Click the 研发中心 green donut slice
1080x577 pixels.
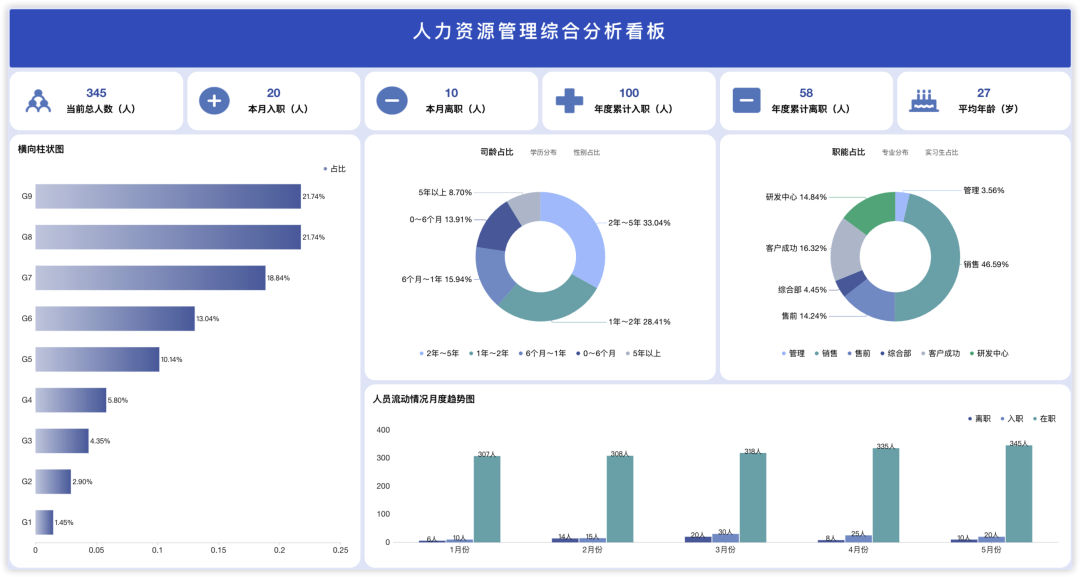click(871, 211)
